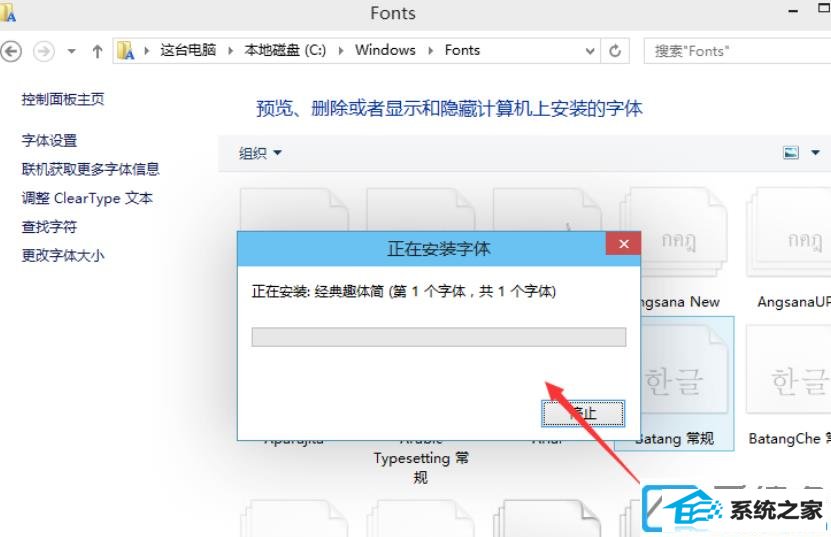Refresh the Fonts folder

point(615,51)
